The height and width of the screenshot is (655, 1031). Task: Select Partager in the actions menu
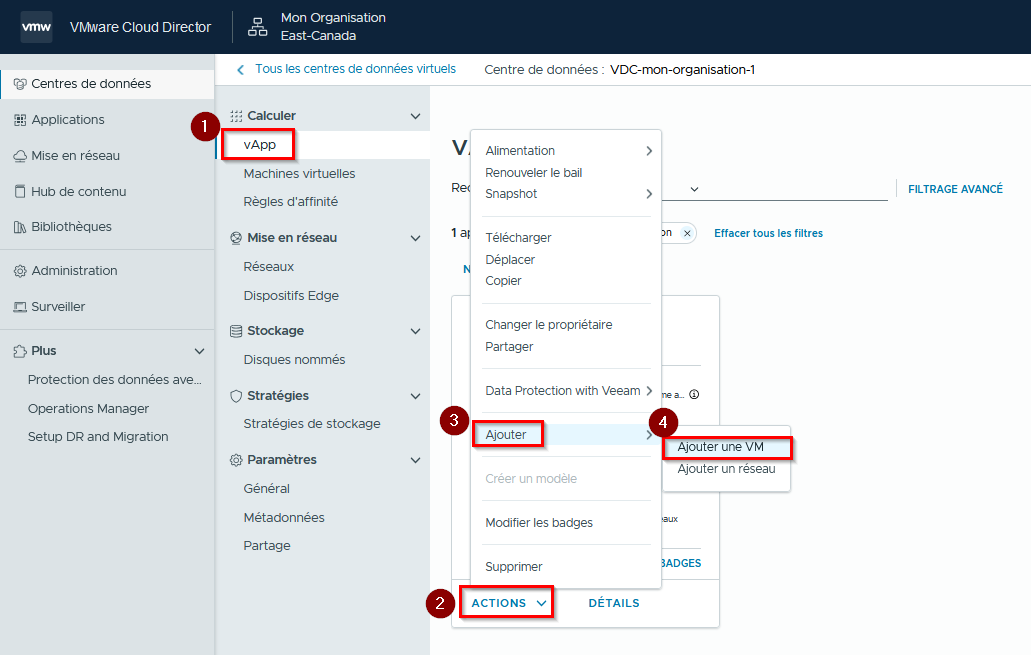coord(509,347)
